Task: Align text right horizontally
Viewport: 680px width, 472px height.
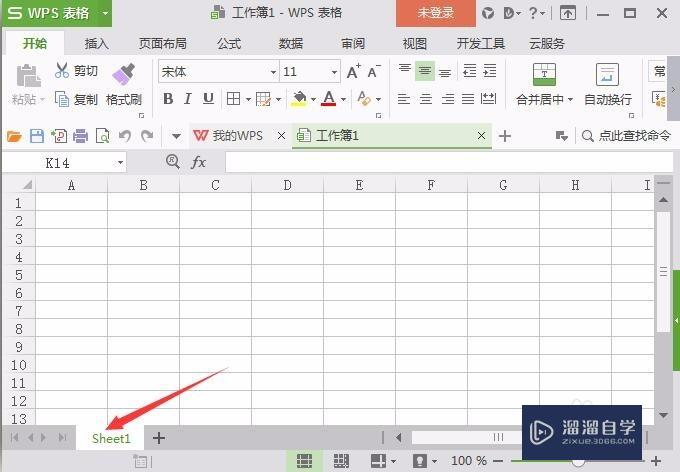Action: 447,99
